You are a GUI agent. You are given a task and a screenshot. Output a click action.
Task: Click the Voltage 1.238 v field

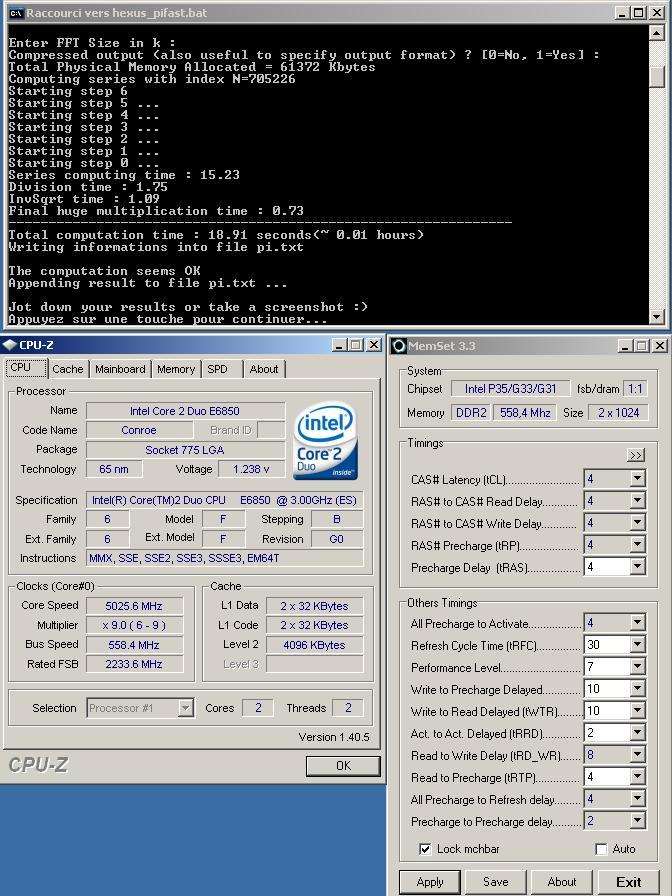[251, 469]
